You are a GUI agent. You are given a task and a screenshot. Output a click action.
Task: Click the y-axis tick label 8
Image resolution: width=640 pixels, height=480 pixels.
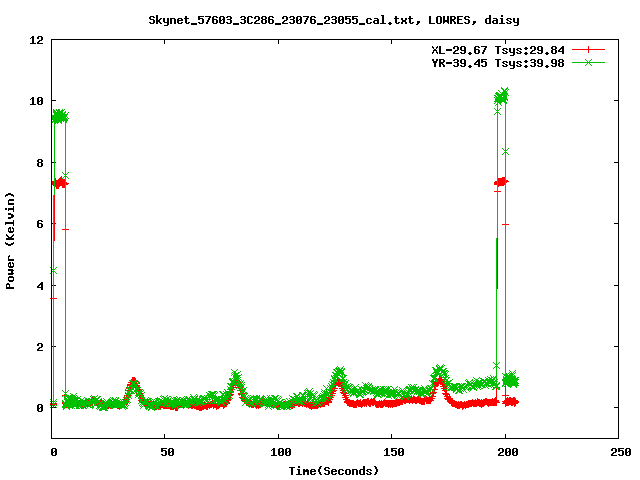[x=40, y=163]
